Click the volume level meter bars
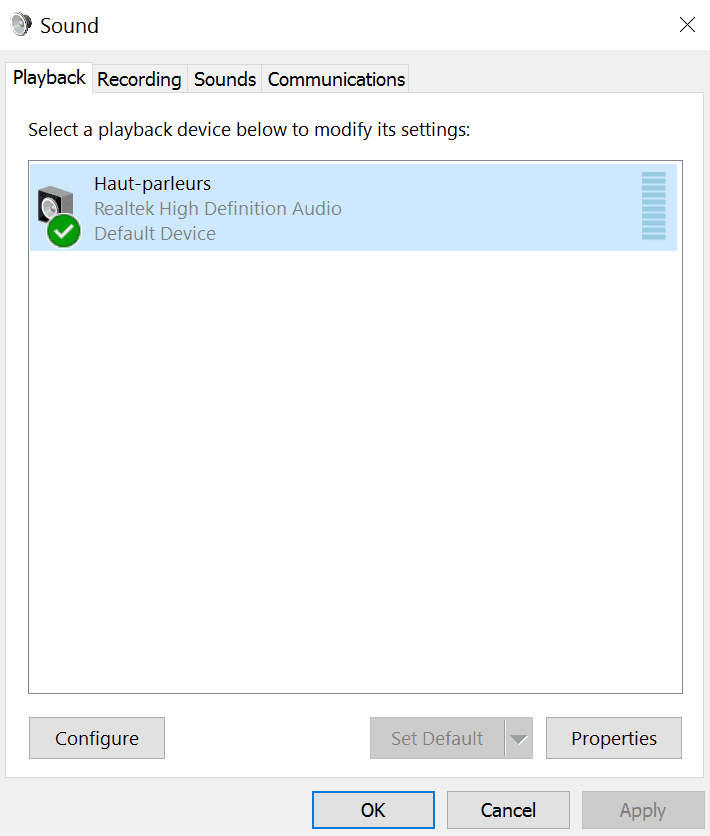The height and width of the screenshot is (836, 710). (655, 207)
